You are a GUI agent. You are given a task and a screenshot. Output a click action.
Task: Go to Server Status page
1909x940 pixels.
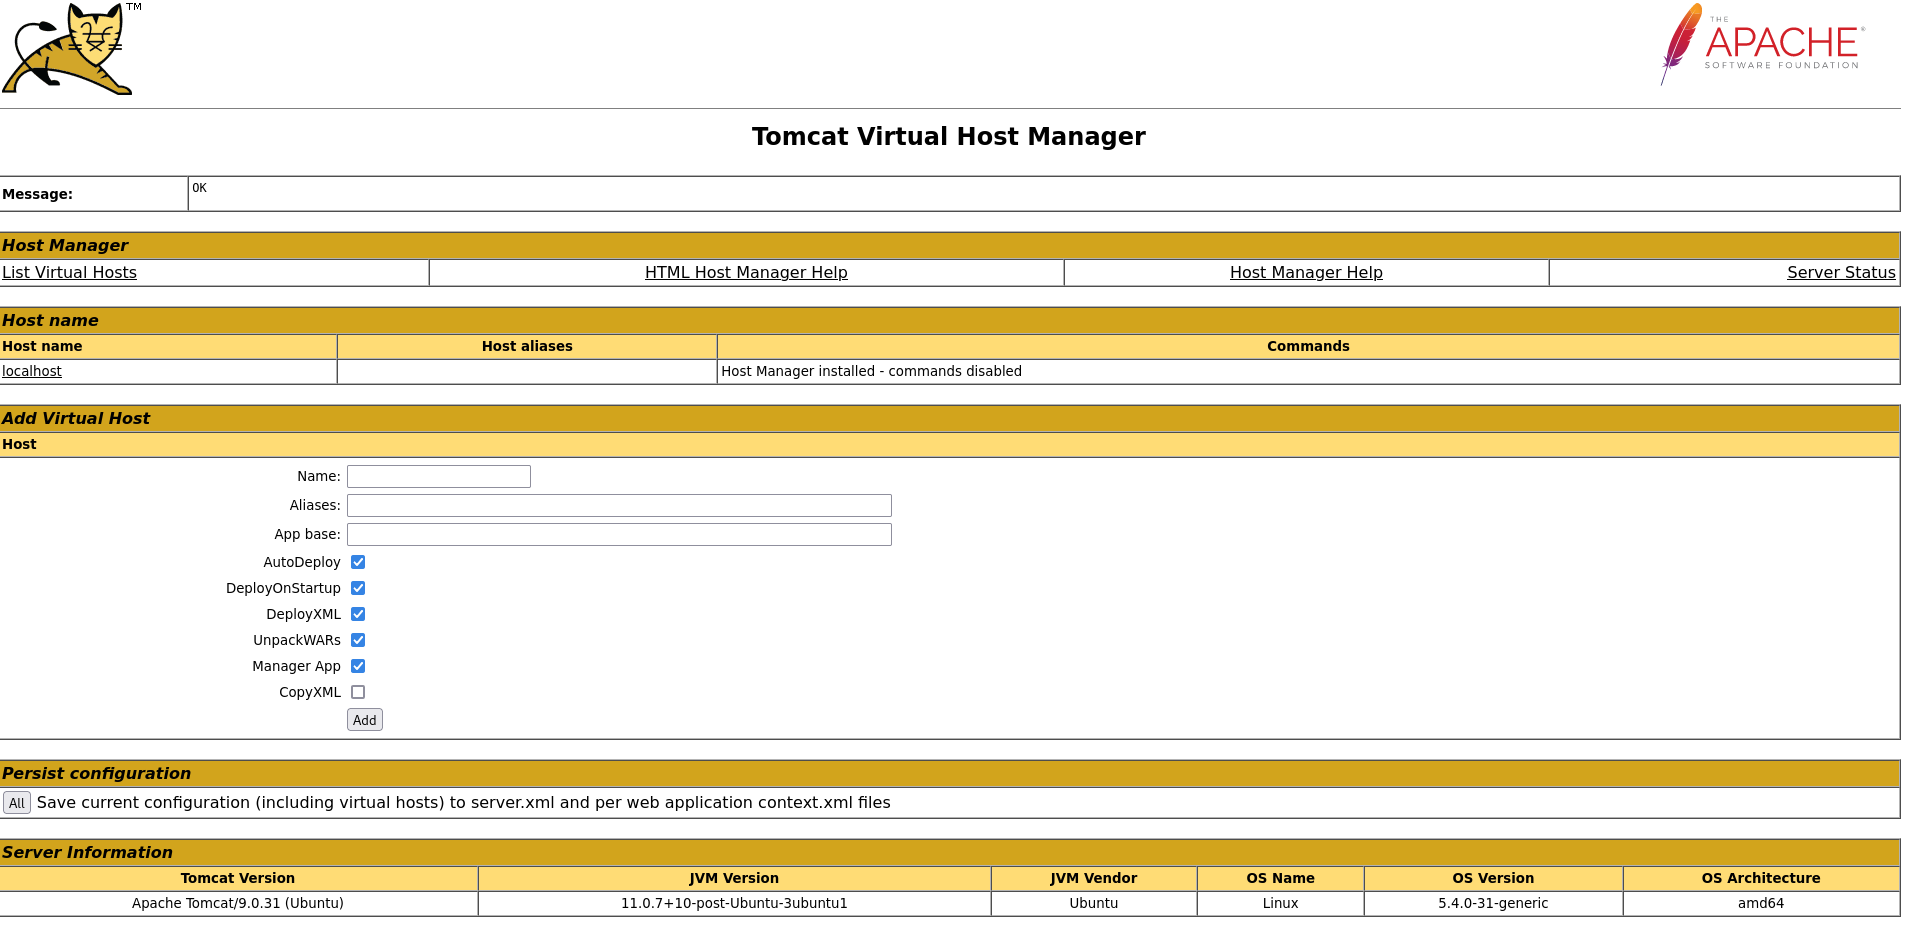pyautogui.click(x=1841, y=273)
